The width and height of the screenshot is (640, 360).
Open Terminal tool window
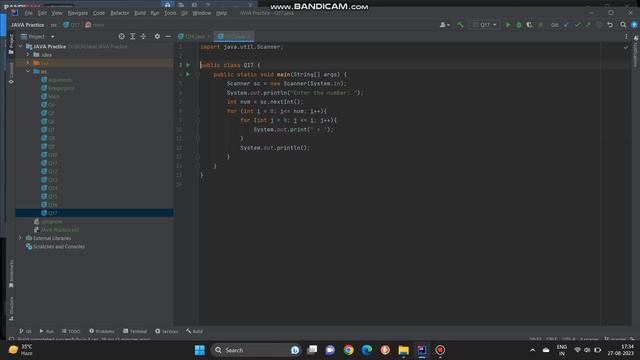click(x=135, y=331)
